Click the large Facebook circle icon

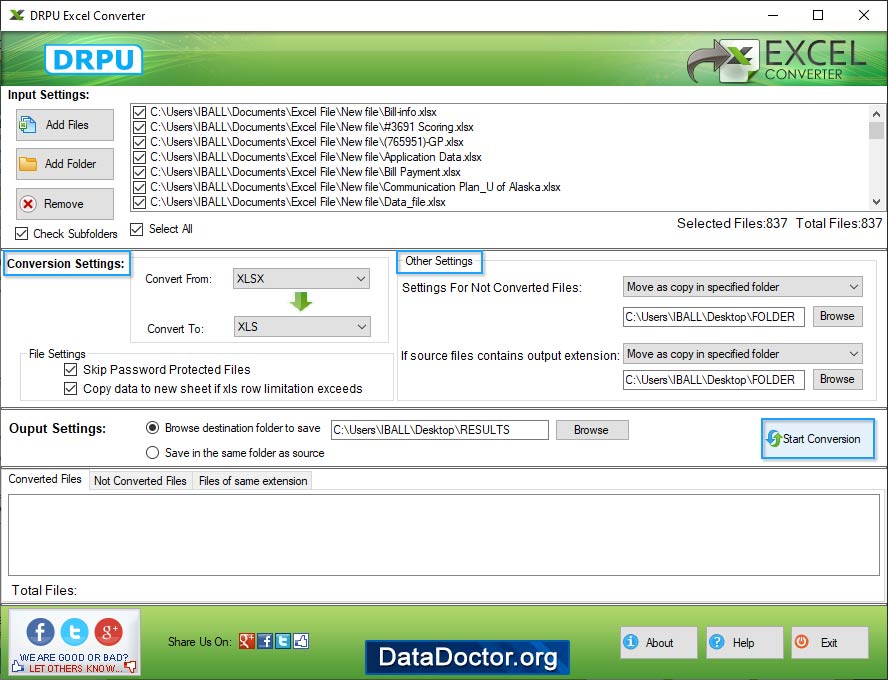[41, 631]
